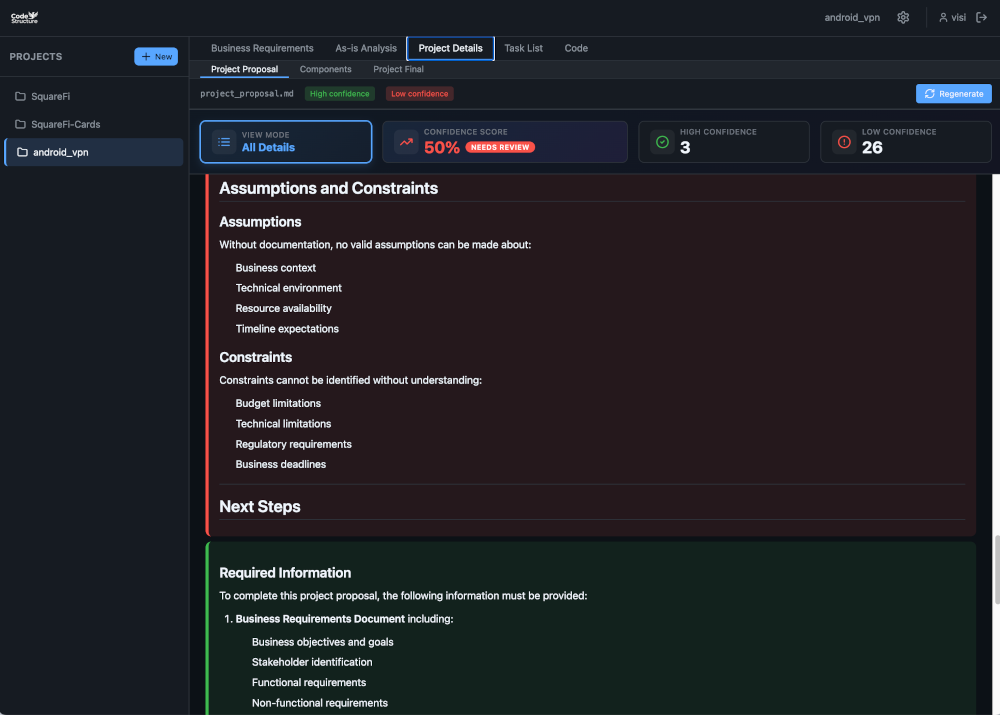Open the Components sub-tab
Viewport: 1000px width, 715px height.
click(325, 69)
